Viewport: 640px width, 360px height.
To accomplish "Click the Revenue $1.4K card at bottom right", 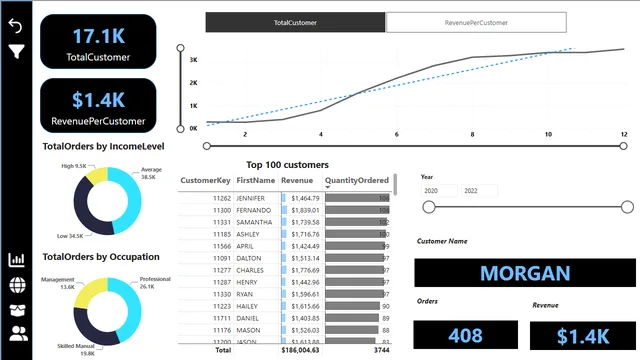I will click(x=583, y=336).
